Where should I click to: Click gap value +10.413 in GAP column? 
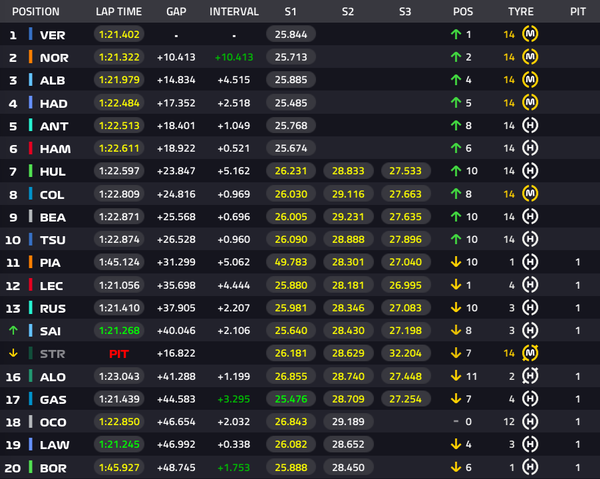pos(176,57)
